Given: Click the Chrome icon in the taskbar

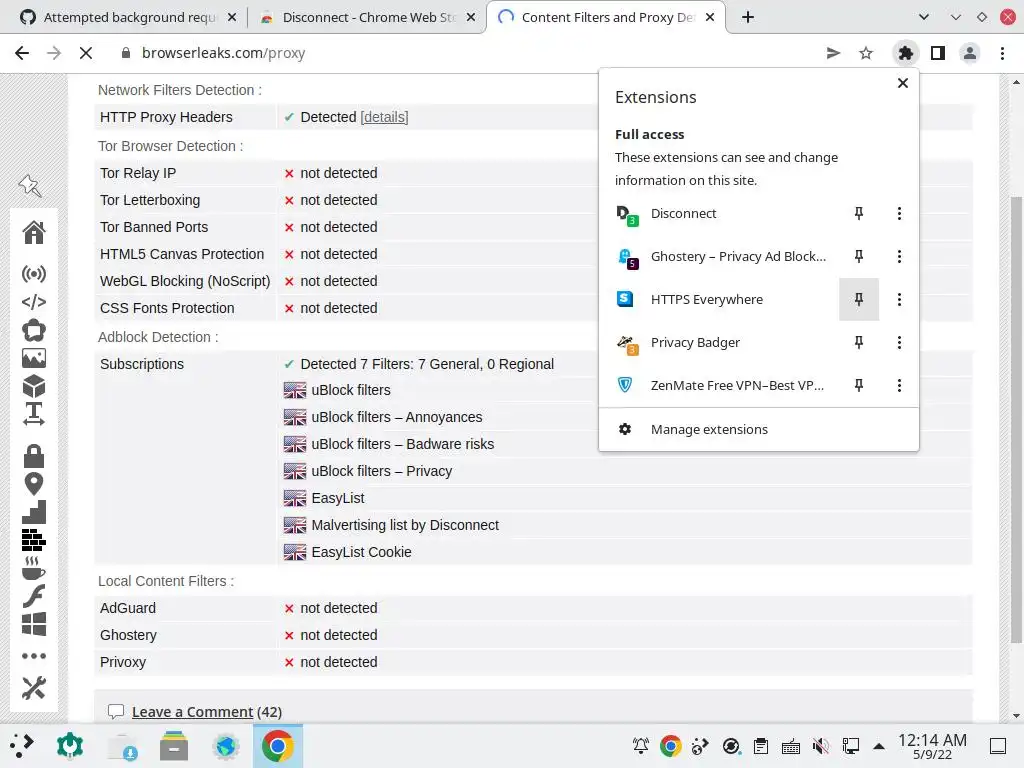Looking at the screenshot, I should (x=278, y=746).
